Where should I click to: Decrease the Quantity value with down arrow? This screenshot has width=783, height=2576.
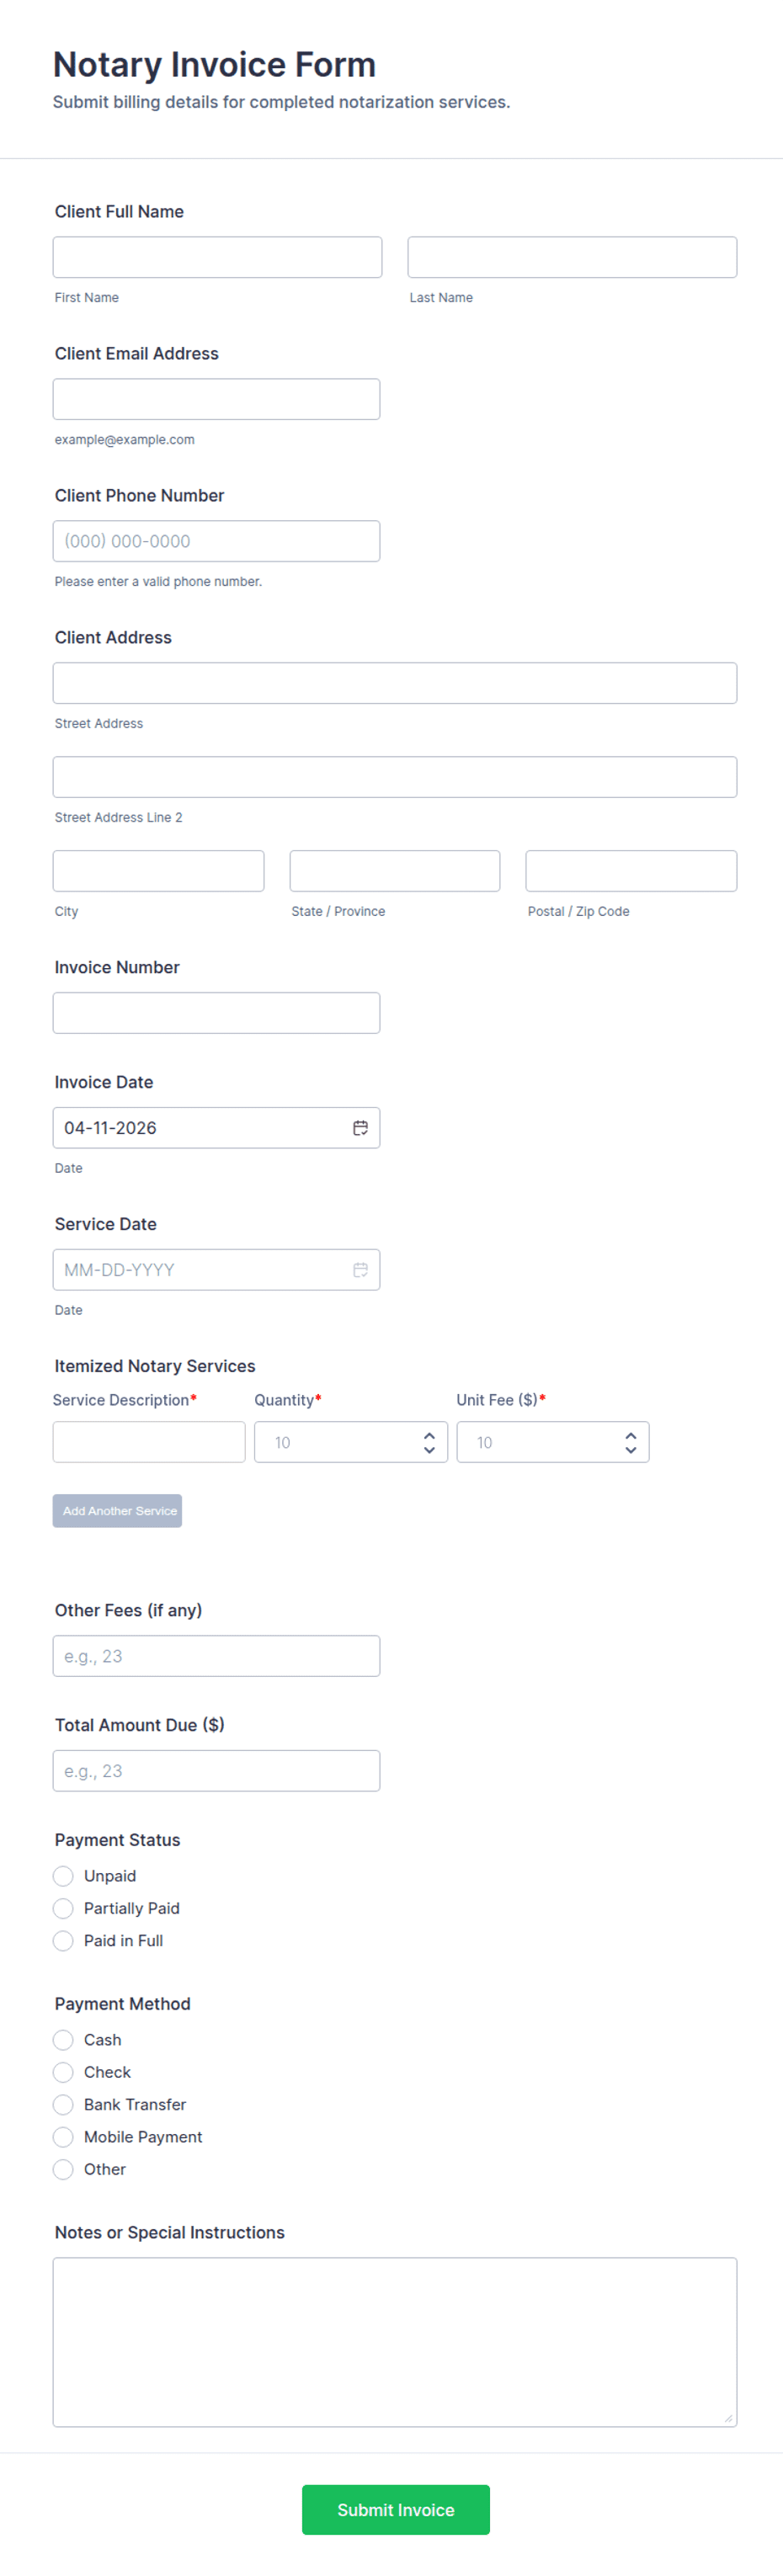[429, 1450]
